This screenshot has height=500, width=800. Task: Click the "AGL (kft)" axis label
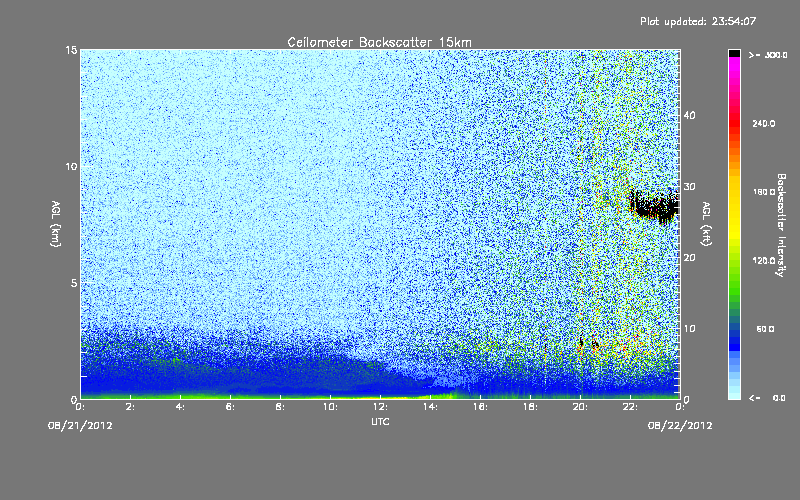point(706,223)
